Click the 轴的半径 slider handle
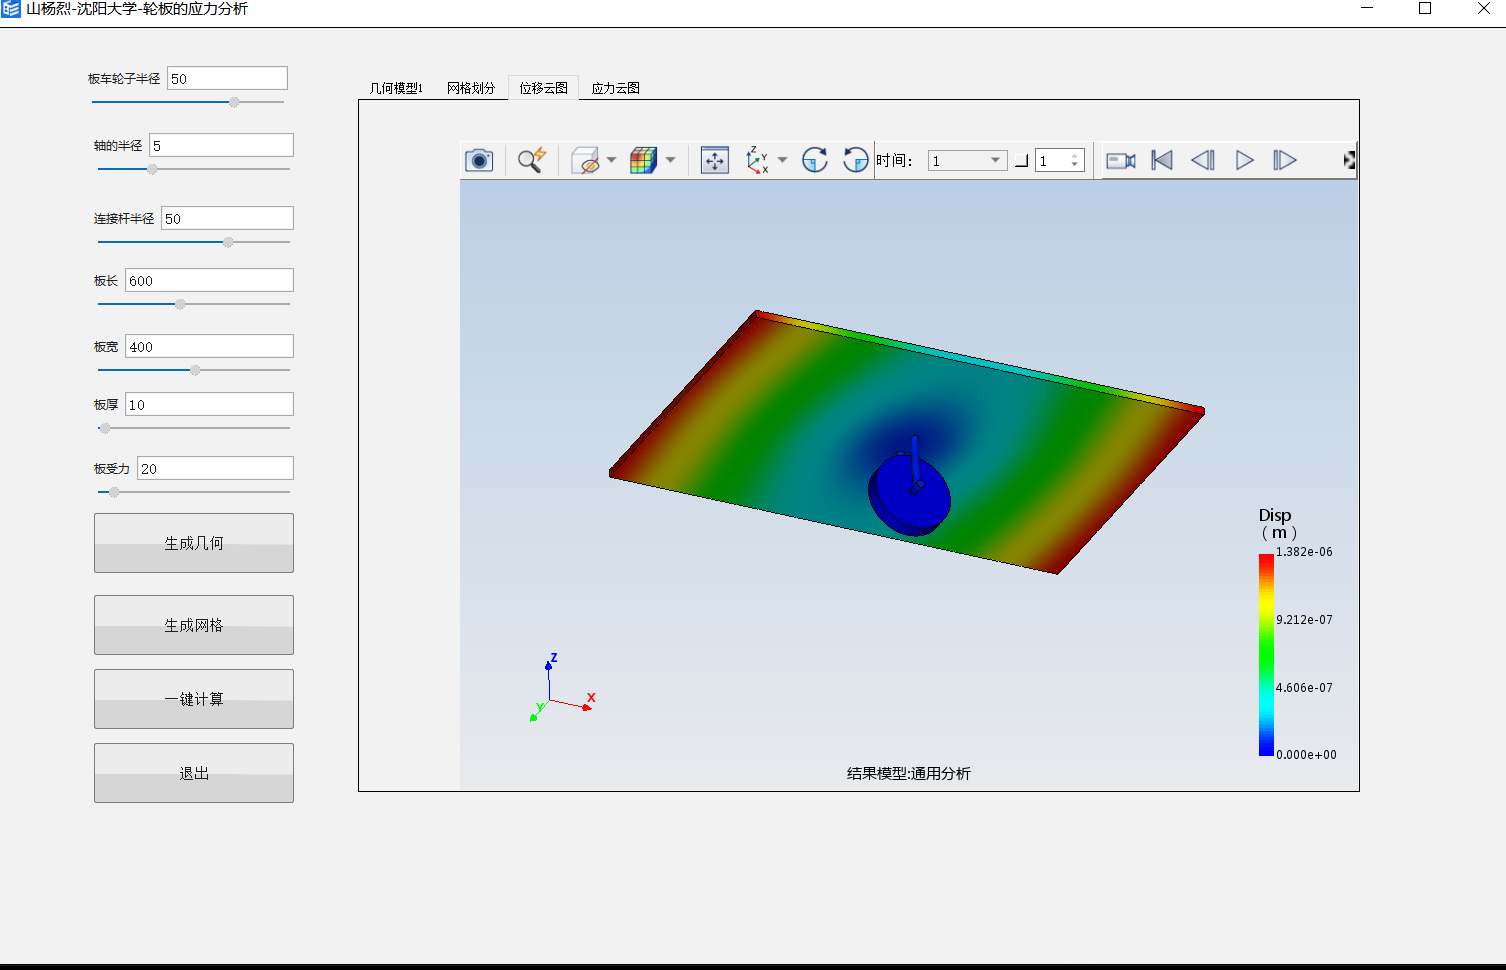Image resolution: width=1506 pixels, height=970 pixels. (152, 169)
